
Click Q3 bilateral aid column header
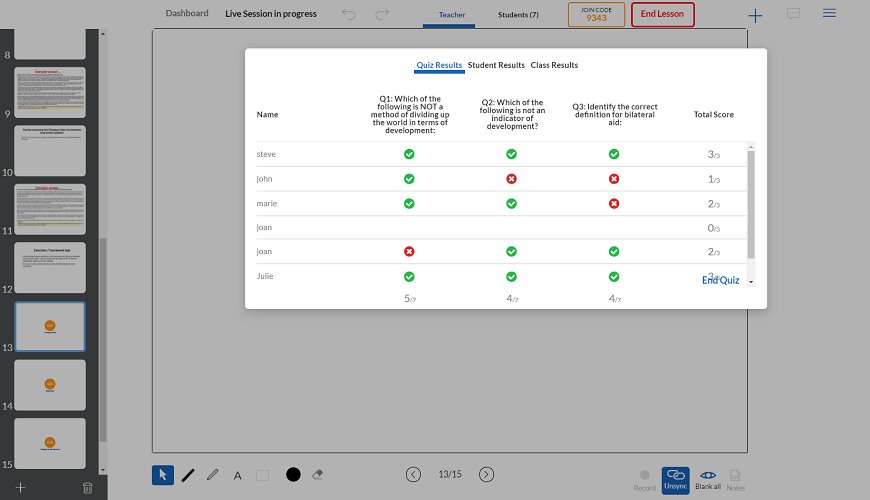click(615, 114)
